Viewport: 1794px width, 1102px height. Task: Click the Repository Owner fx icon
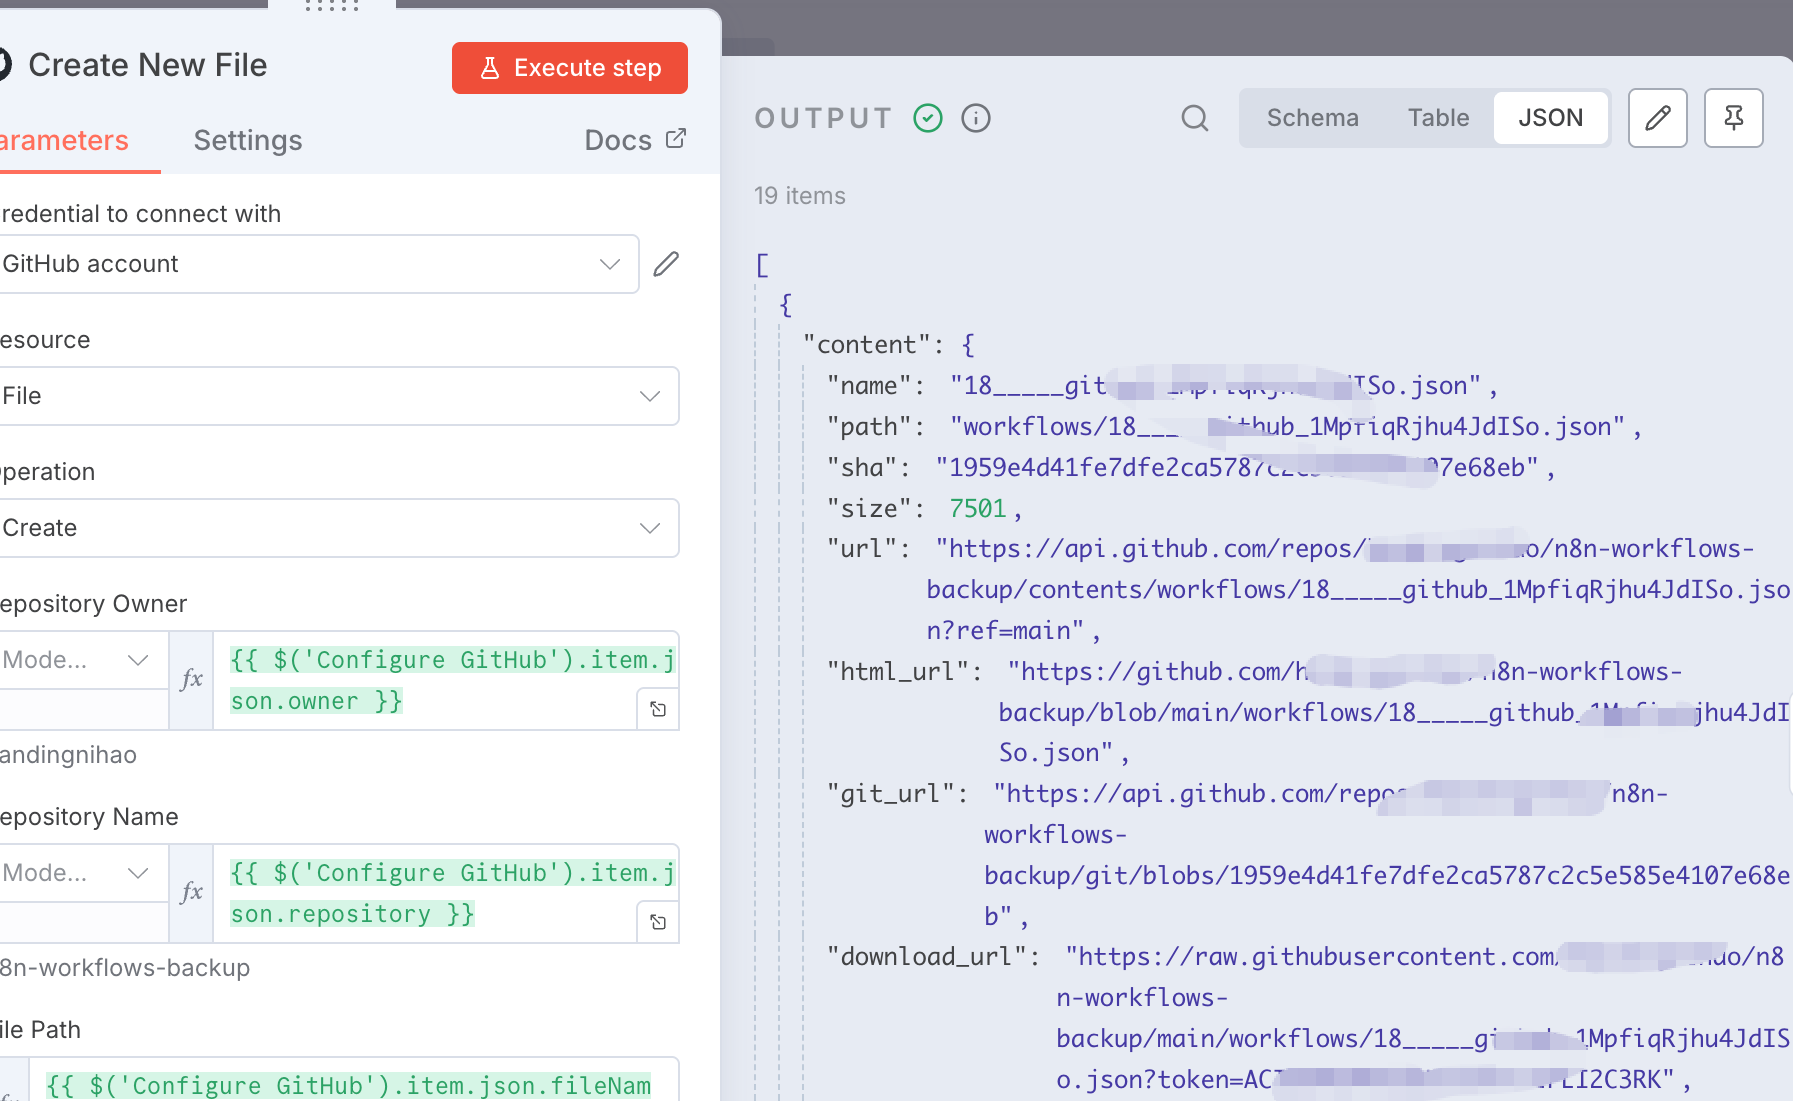coord(191,680)
